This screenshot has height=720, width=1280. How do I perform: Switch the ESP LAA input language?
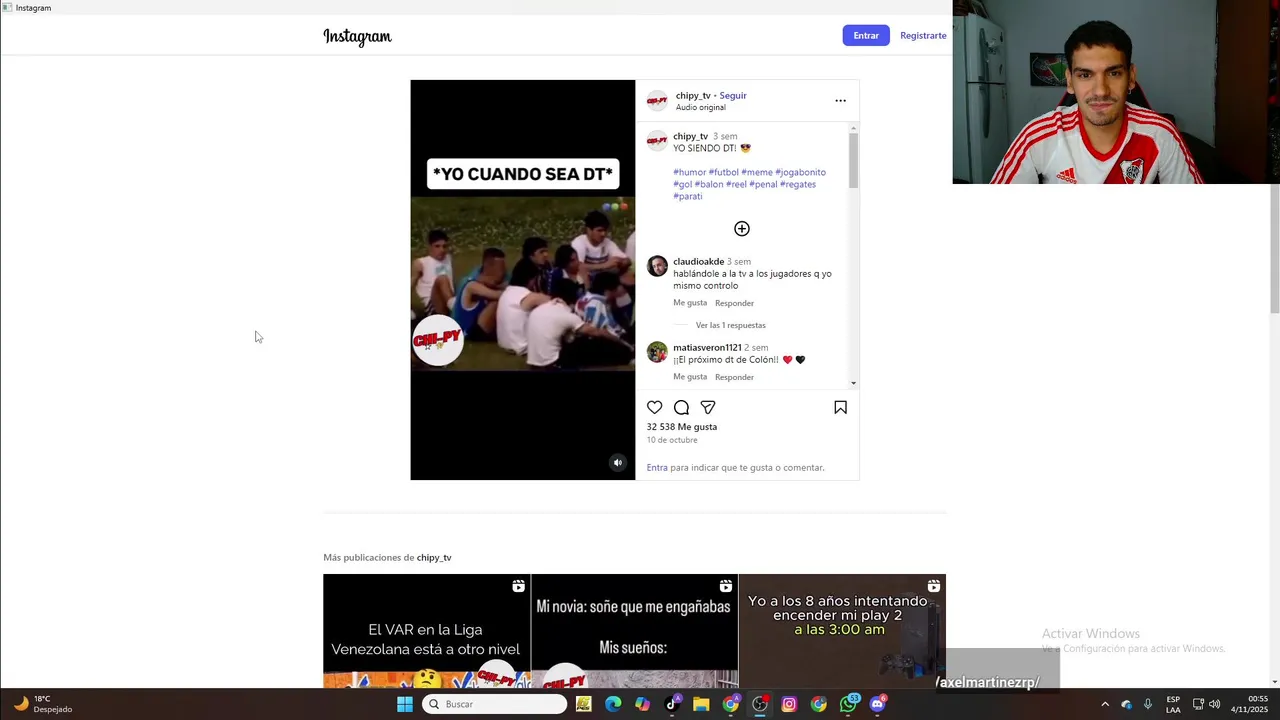tap(1173, 704)
